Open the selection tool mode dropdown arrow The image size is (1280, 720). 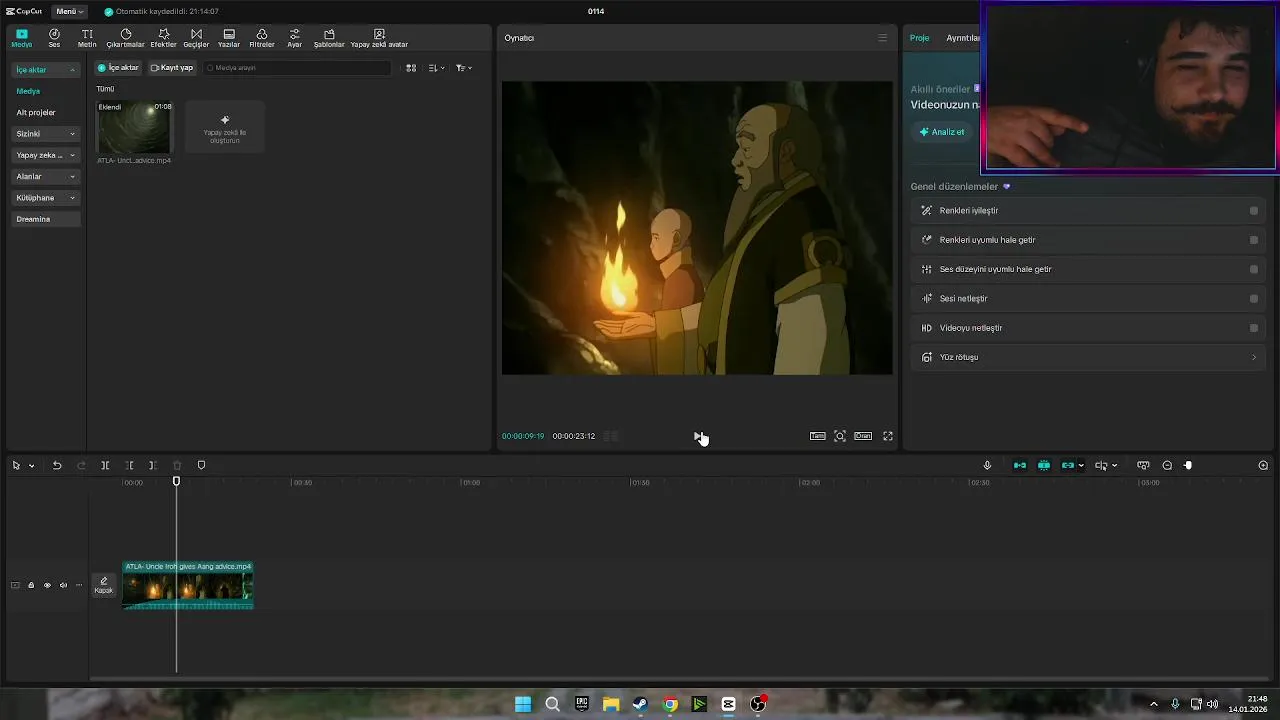[x=31, y=466]
